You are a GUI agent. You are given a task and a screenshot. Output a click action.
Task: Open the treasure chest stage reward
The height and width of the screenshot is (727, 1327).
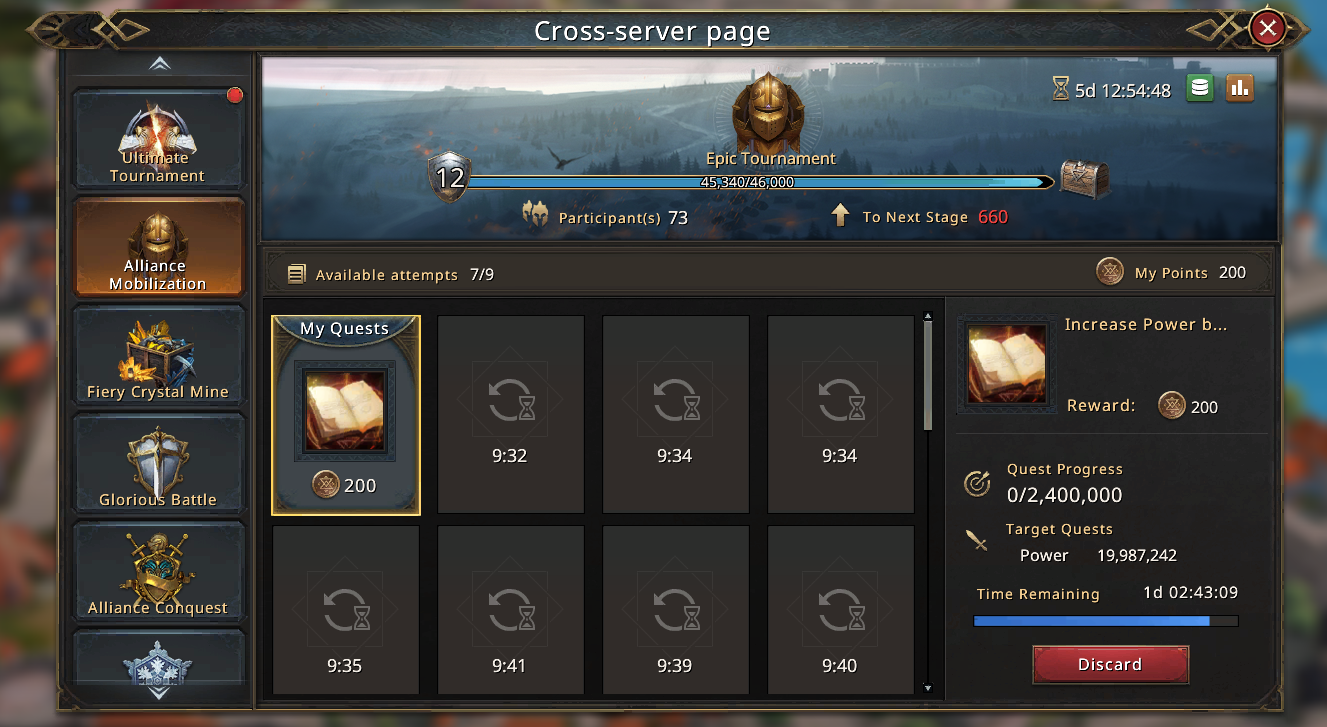(1085, 180)
